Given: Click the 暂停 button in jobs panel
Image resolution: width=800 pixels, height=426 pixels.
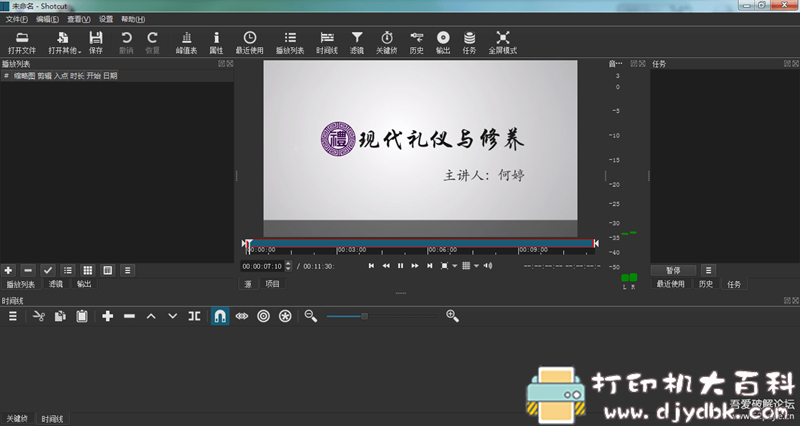Looking at the screenshot, I should coord(673,270).
